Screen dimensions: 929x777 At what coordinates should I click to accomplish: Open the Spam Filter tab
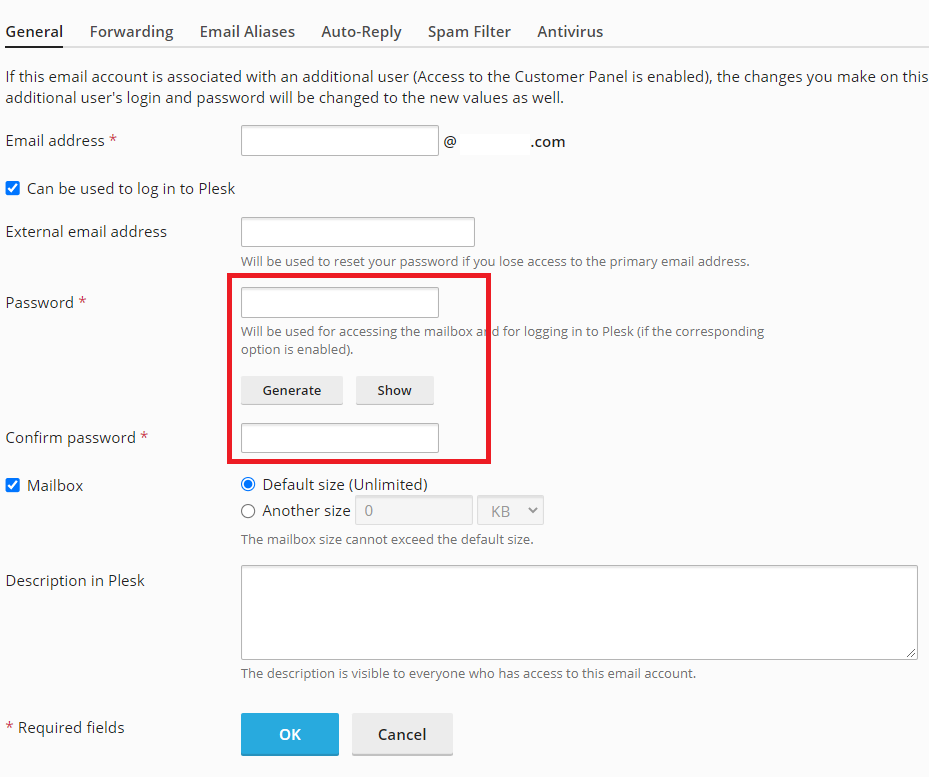coord(469,31)
